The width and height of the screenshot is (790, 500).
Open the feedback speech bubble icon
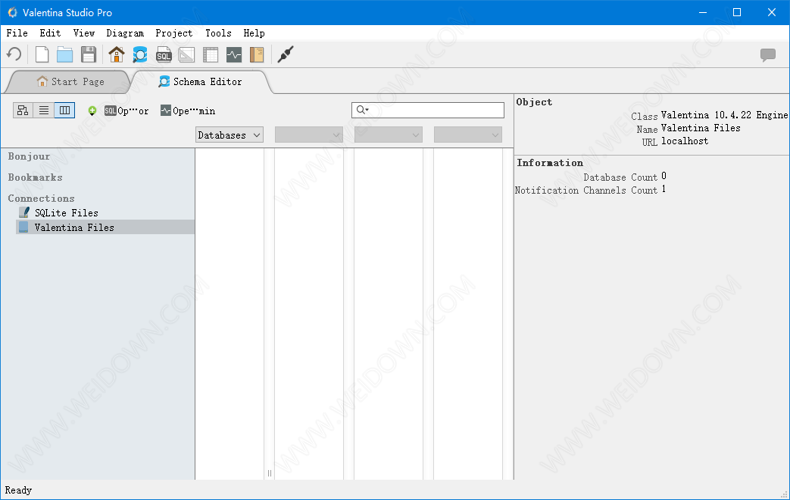pos(768,54)
